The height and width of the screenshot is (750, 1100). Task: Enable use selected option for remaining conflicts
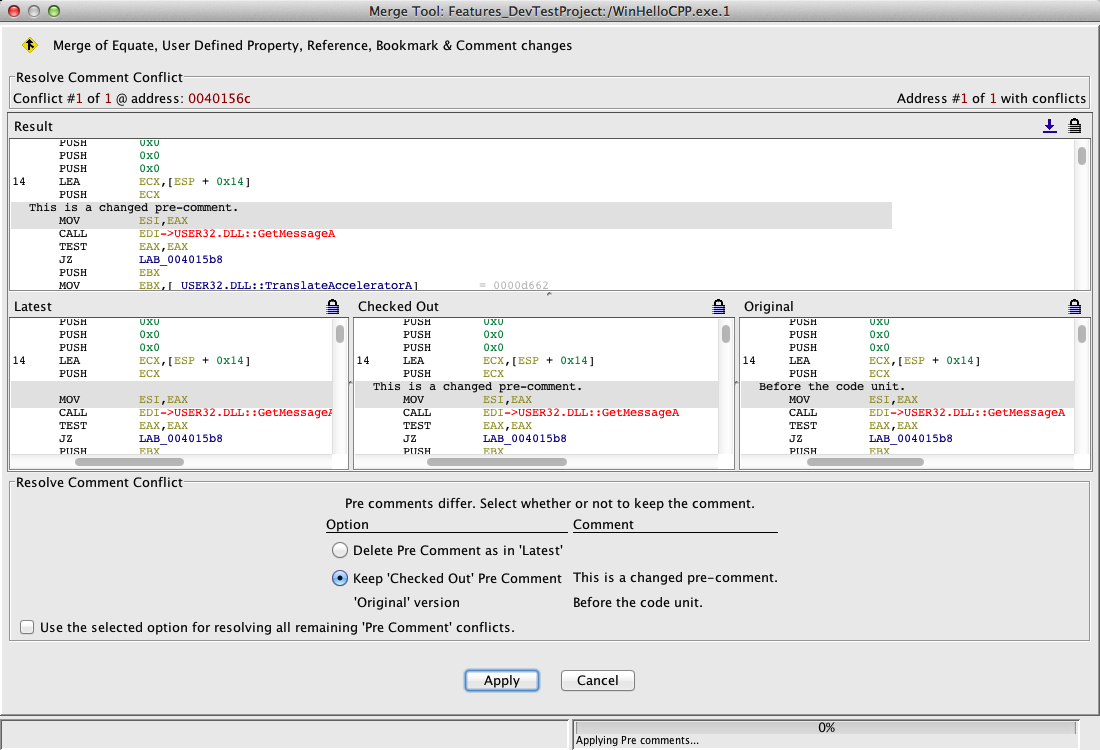point(27,628)
